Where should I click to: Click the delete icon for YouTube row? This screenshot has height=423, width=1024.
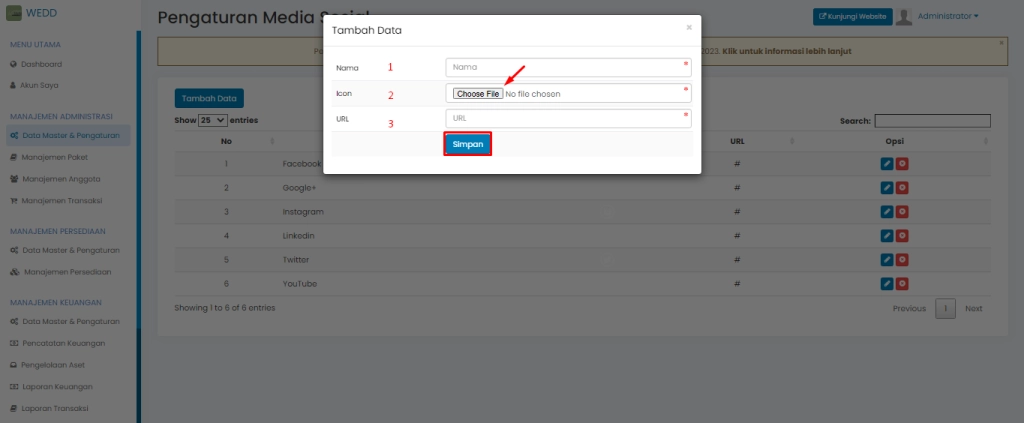click(902, 284)
